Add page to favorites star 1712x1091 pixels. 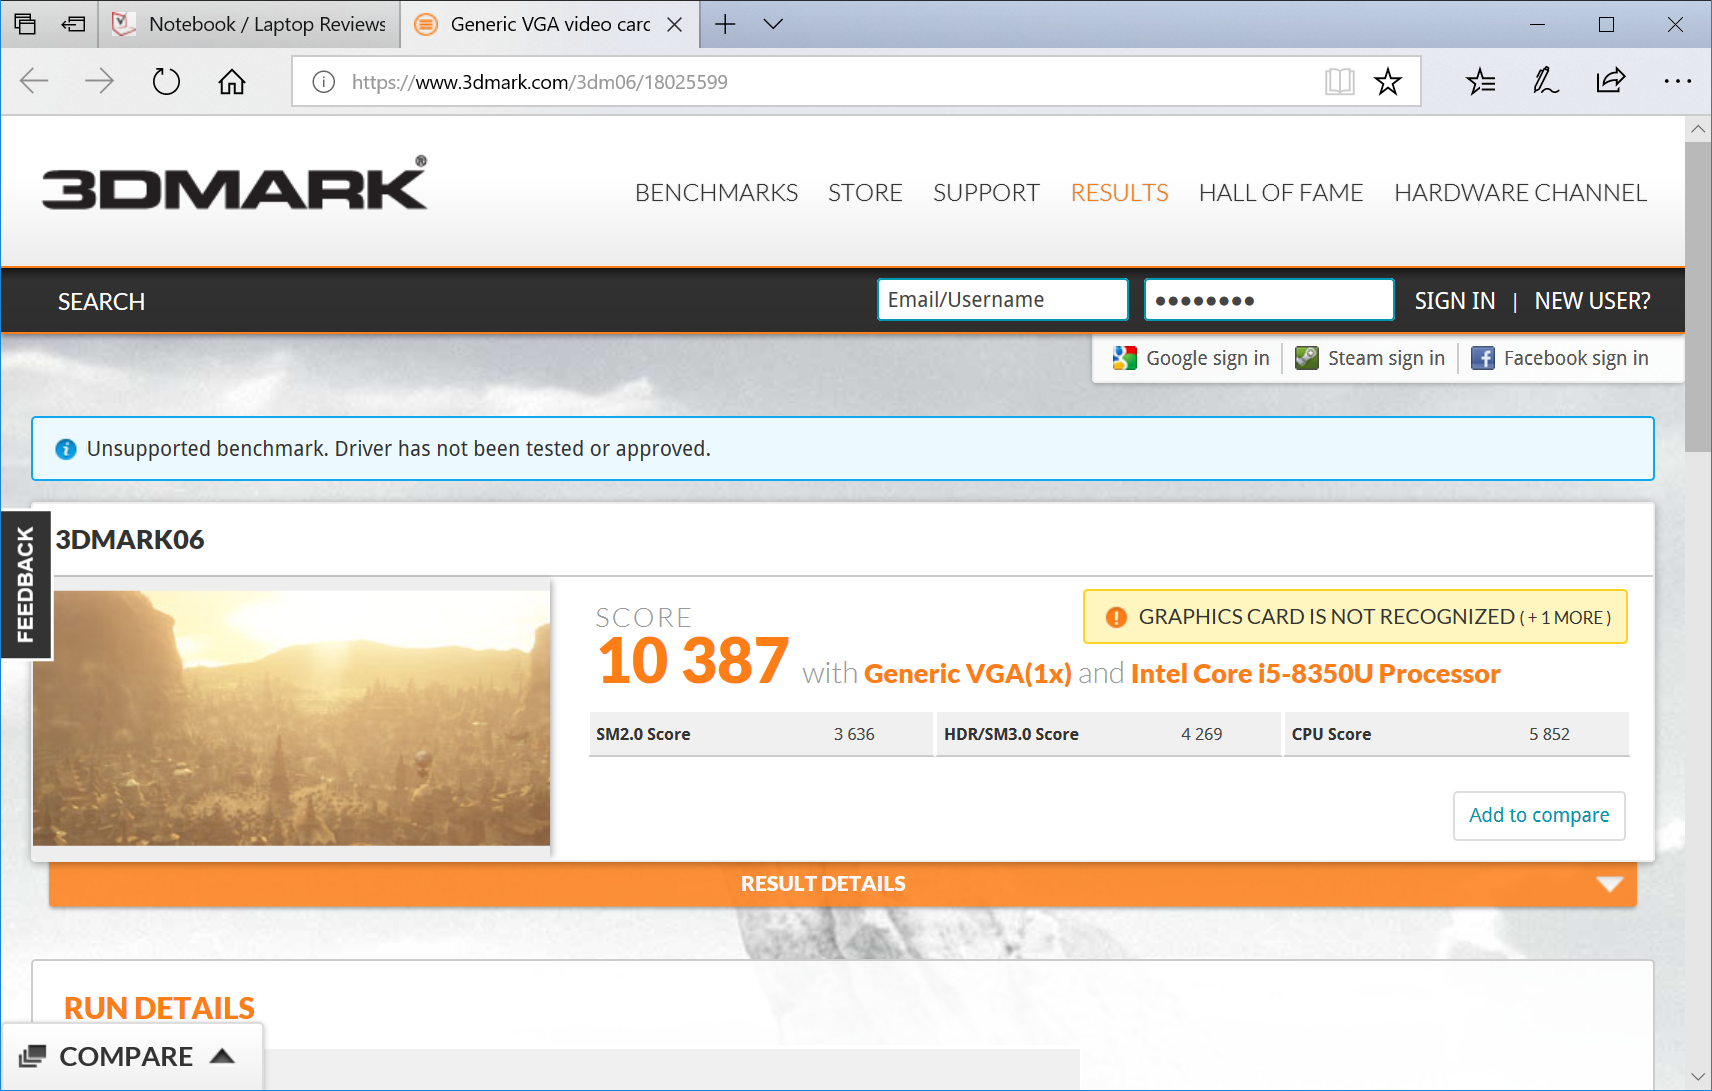1388,81
